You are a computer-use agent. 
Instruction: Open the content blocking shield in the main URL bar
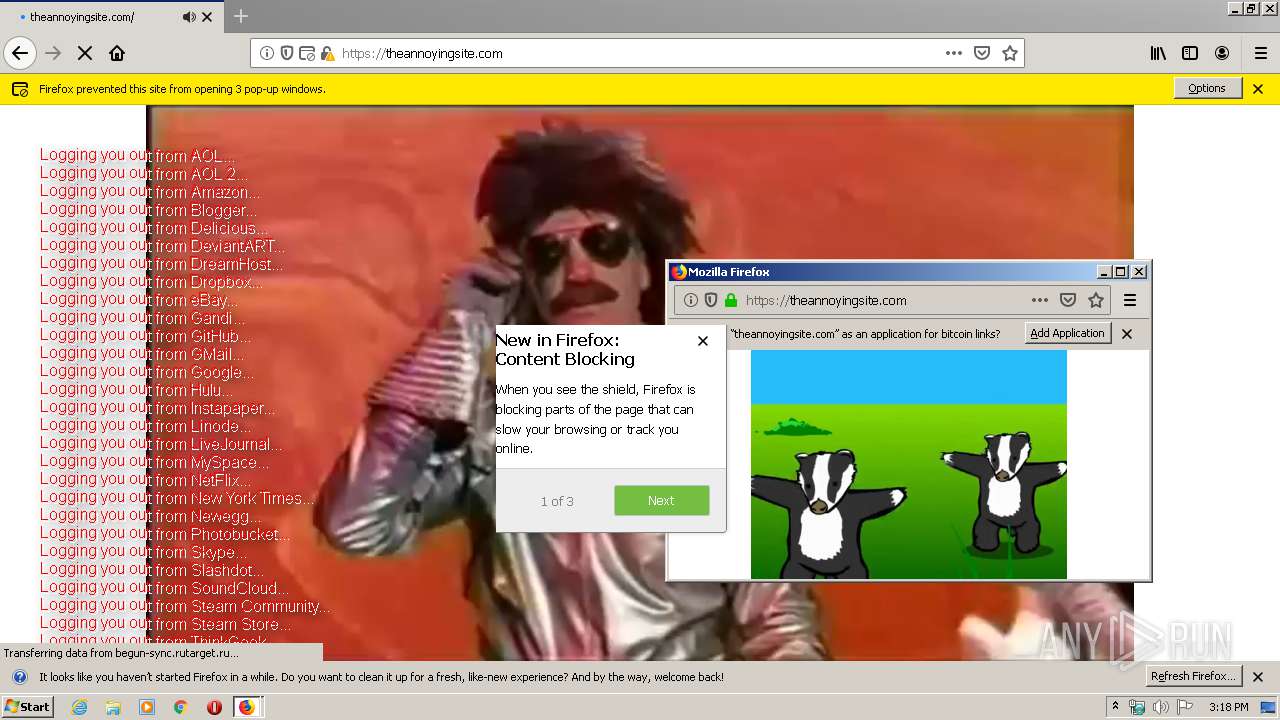287,53
